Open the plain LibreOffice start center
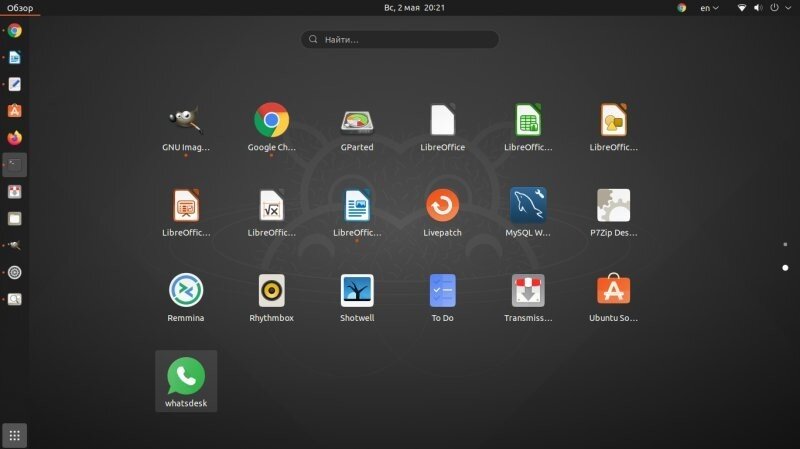The width and height of the screenshot is (800, 449). point(442,128)
